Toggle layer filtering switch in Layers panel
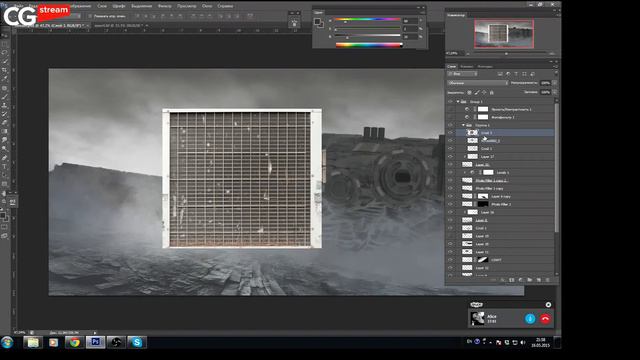The image size is (640, 360). click(x=556, y=73)
